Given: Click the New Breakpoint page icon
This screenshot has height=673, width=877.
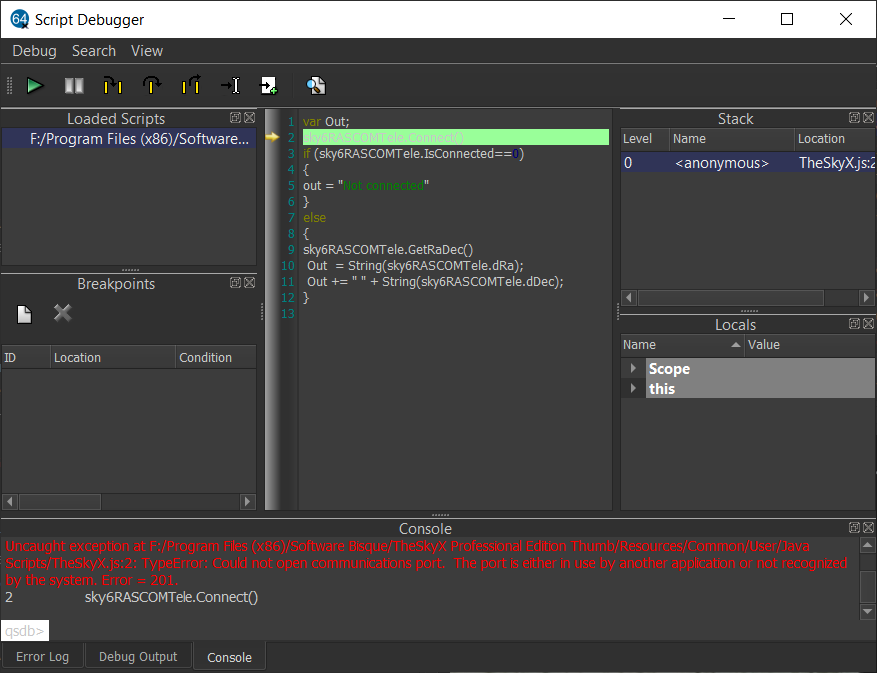Looking at the screenshot, I should click(x=24, y=314).
